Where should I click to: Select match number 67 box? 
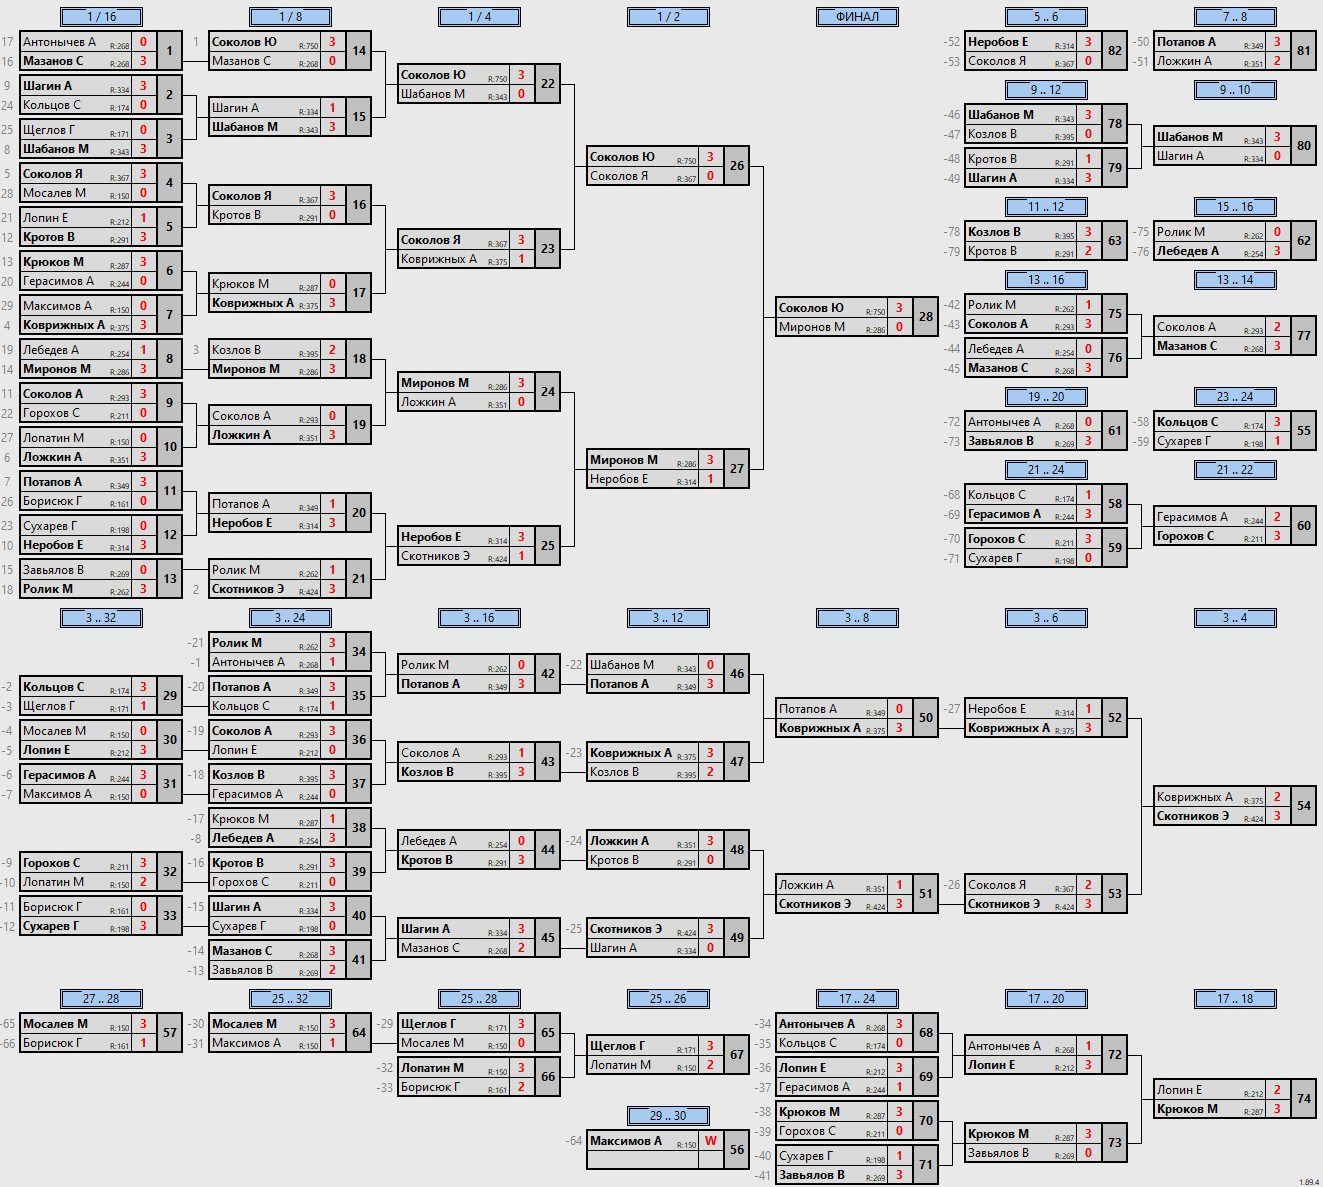tap(737, 1055)
